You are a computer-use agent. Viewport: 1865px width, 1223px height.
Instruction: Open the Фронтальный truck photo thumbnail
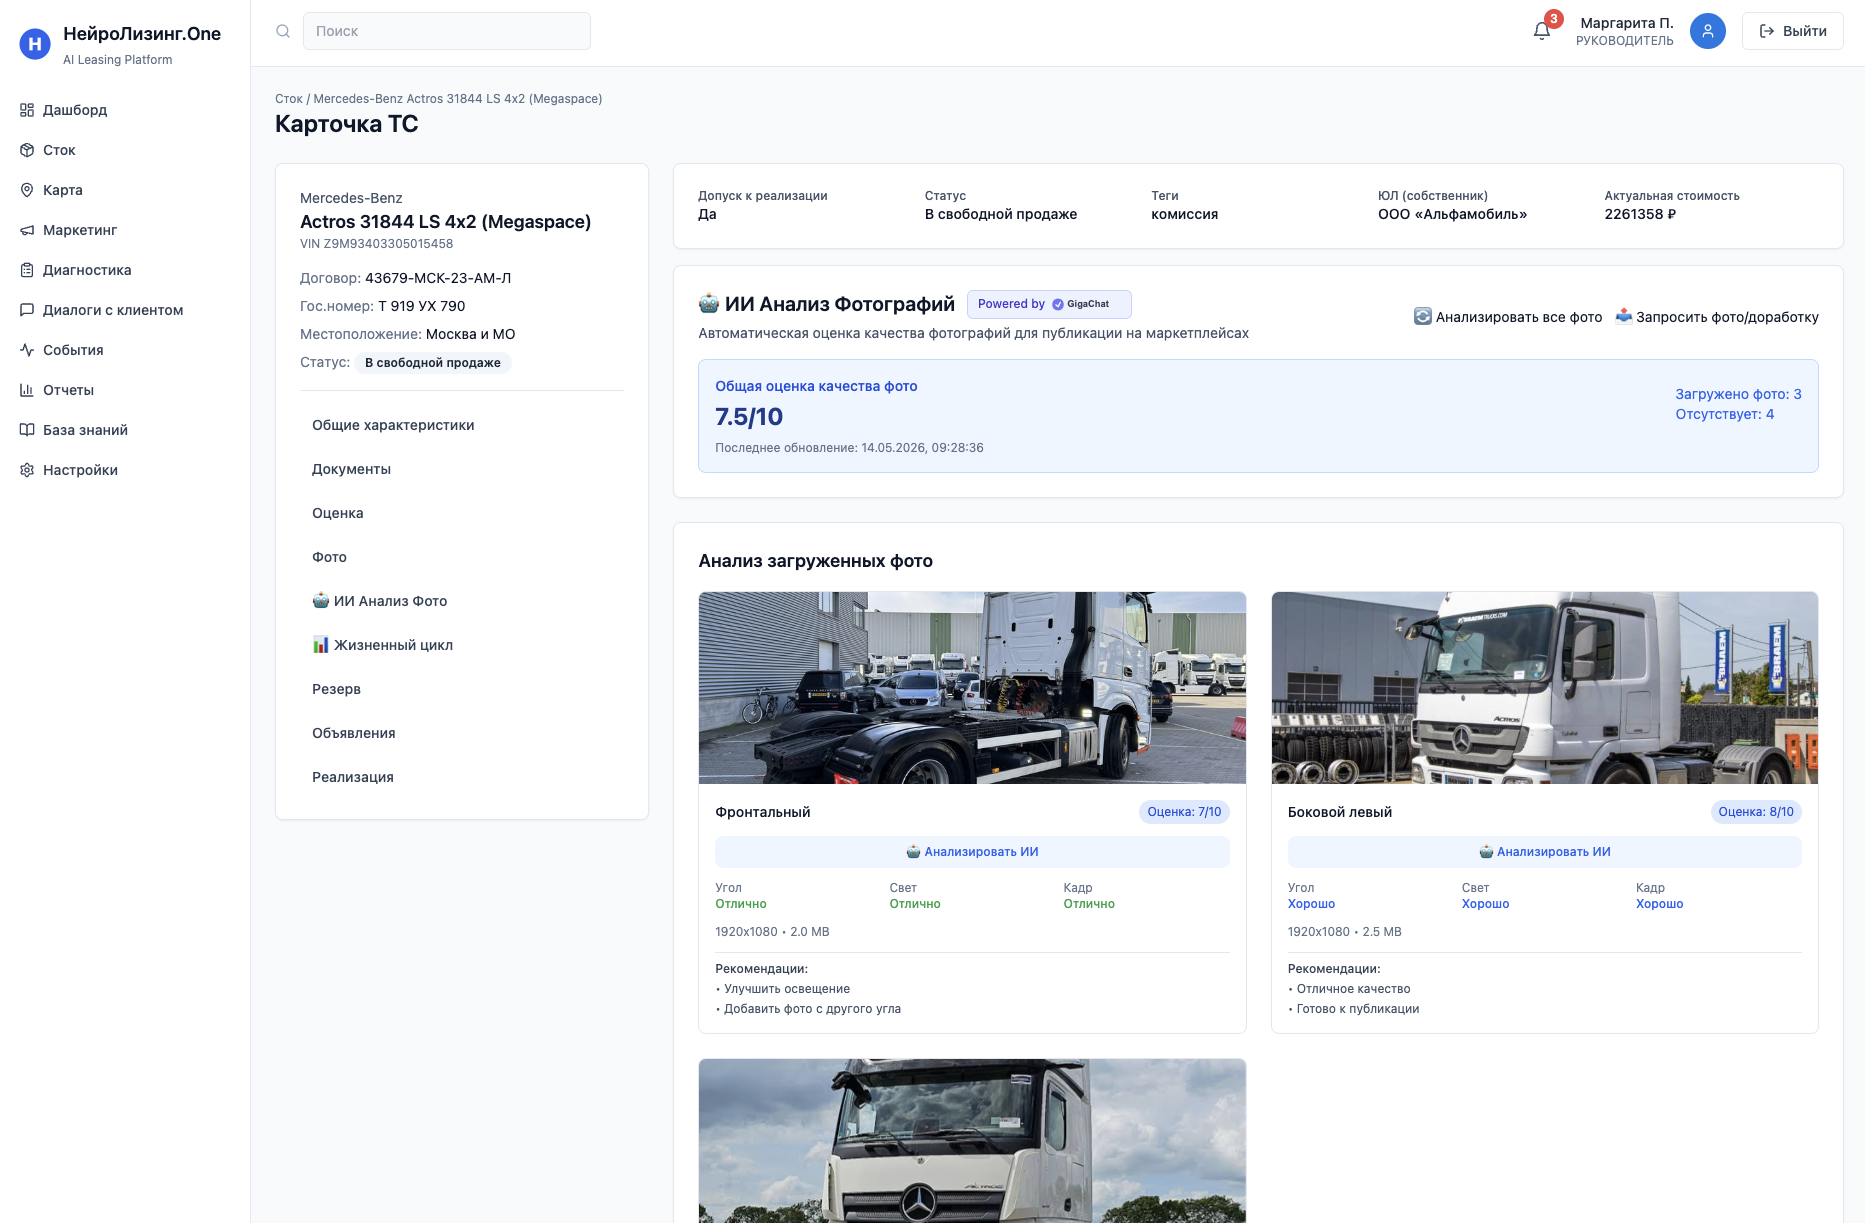click(x=972, y=688)
